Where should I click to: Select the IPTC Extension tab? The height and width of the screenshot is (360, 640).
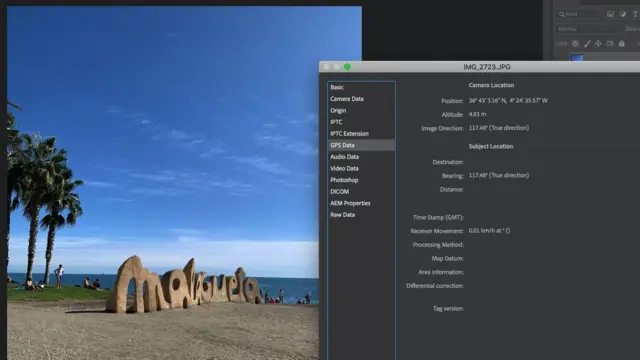[361, 133]
